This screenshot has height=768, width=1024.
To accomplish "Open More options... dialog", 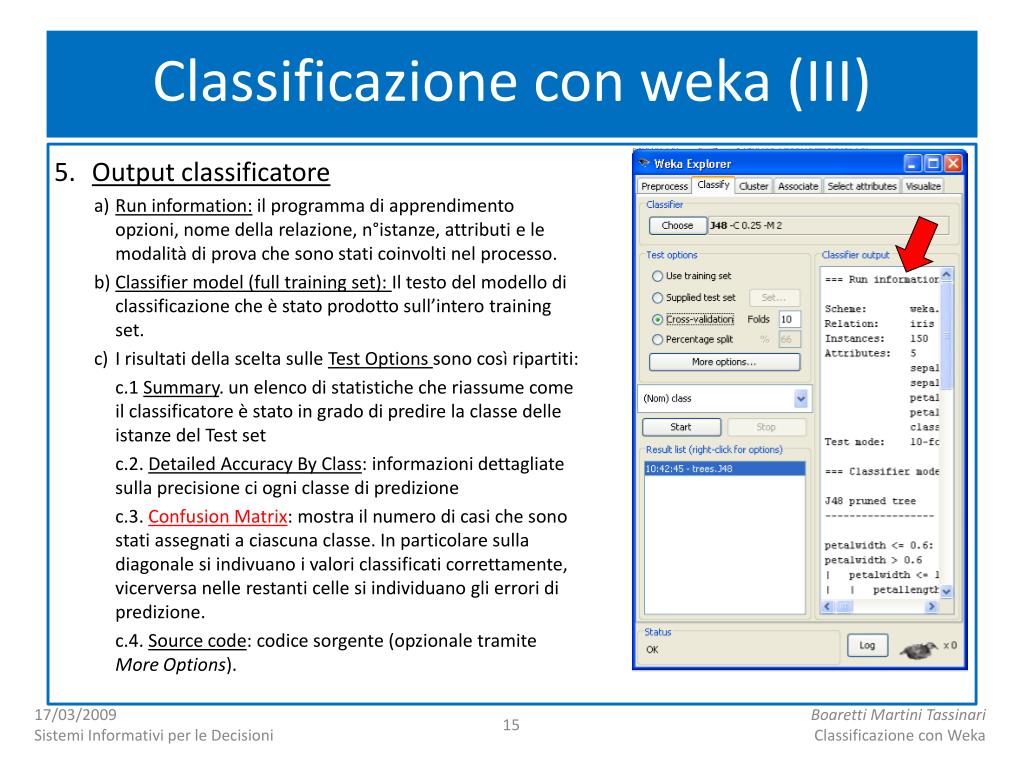I will pyautogui.click(x=724, y=362).
